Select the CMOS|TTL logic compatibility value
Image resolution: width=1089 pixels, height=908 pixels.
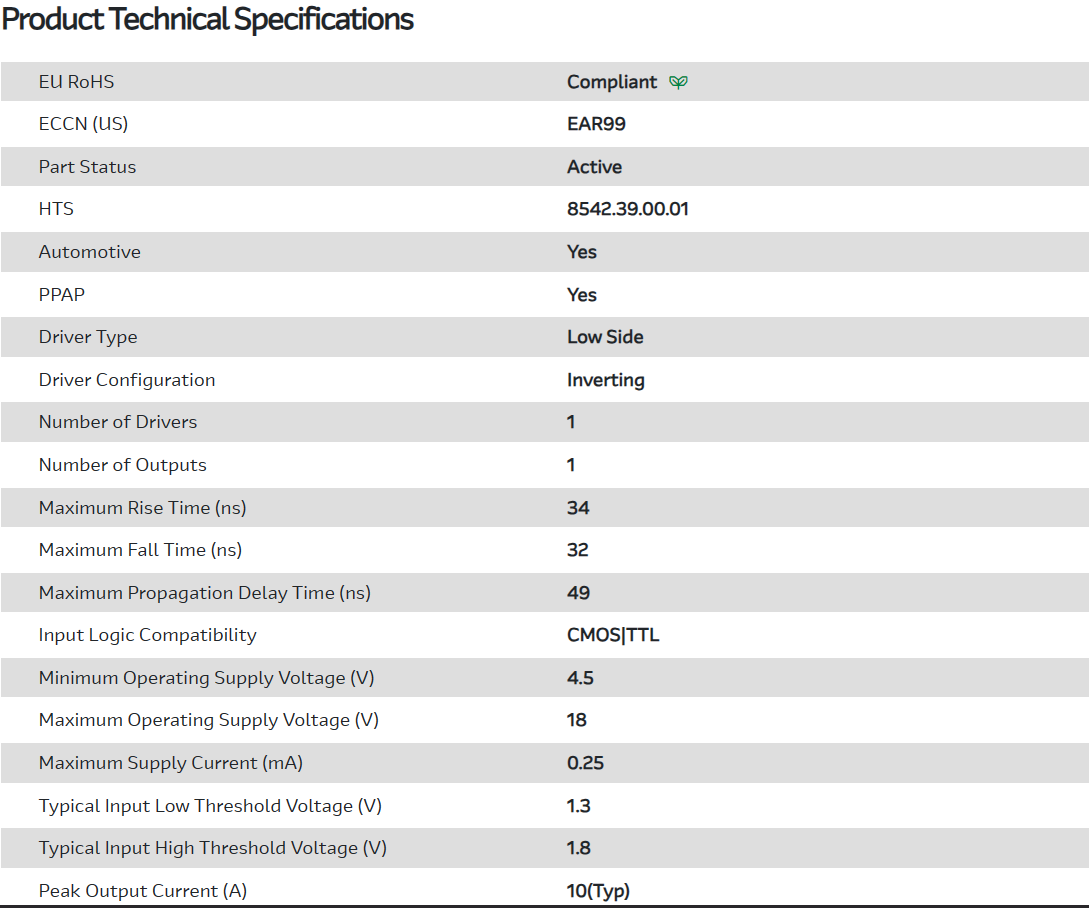613,635
